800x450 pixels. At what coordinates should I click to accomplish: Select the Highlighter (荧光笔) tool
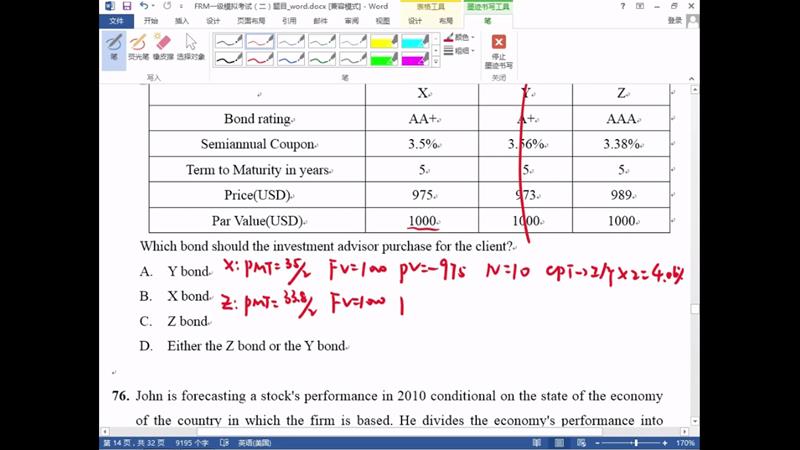tap(138, 47)
